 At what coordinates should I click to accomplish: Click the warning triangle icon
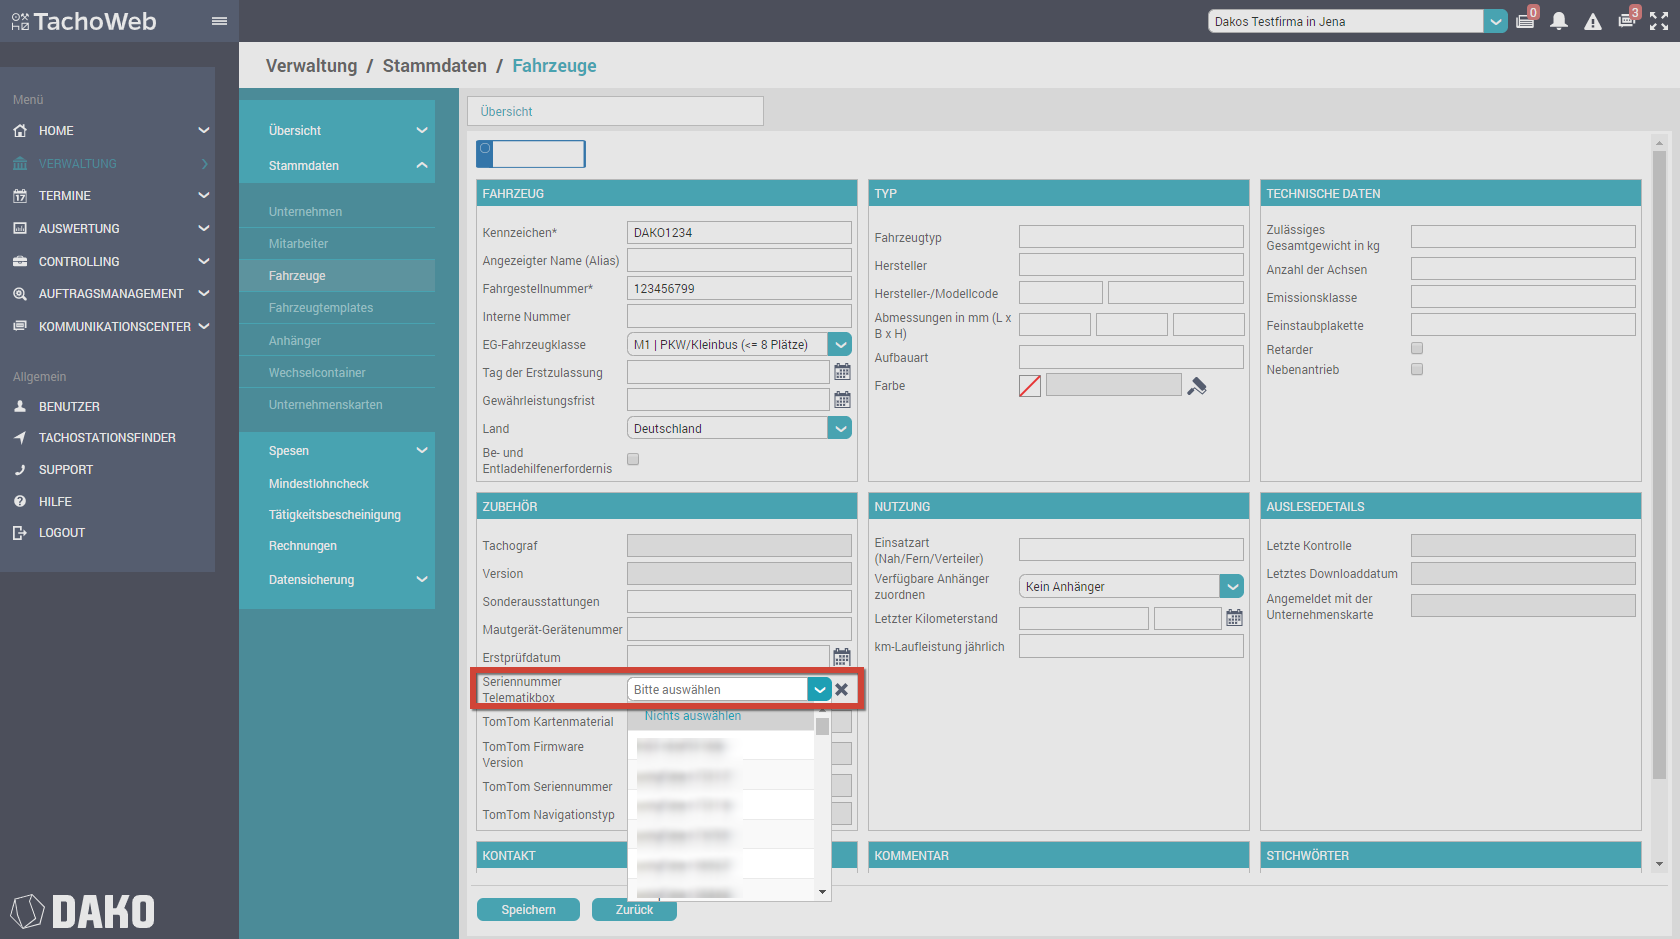coord(1593,22)
